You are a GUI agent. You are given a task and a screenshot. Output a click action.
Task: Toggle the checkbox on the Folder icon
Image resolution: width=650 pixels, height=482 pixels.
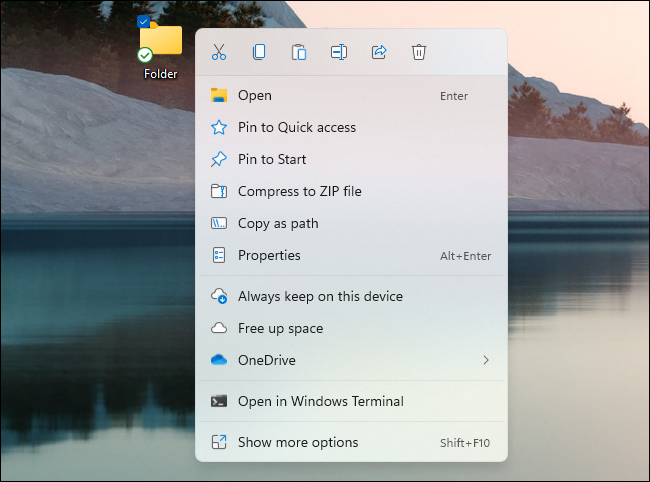click(x=144, y=22)
